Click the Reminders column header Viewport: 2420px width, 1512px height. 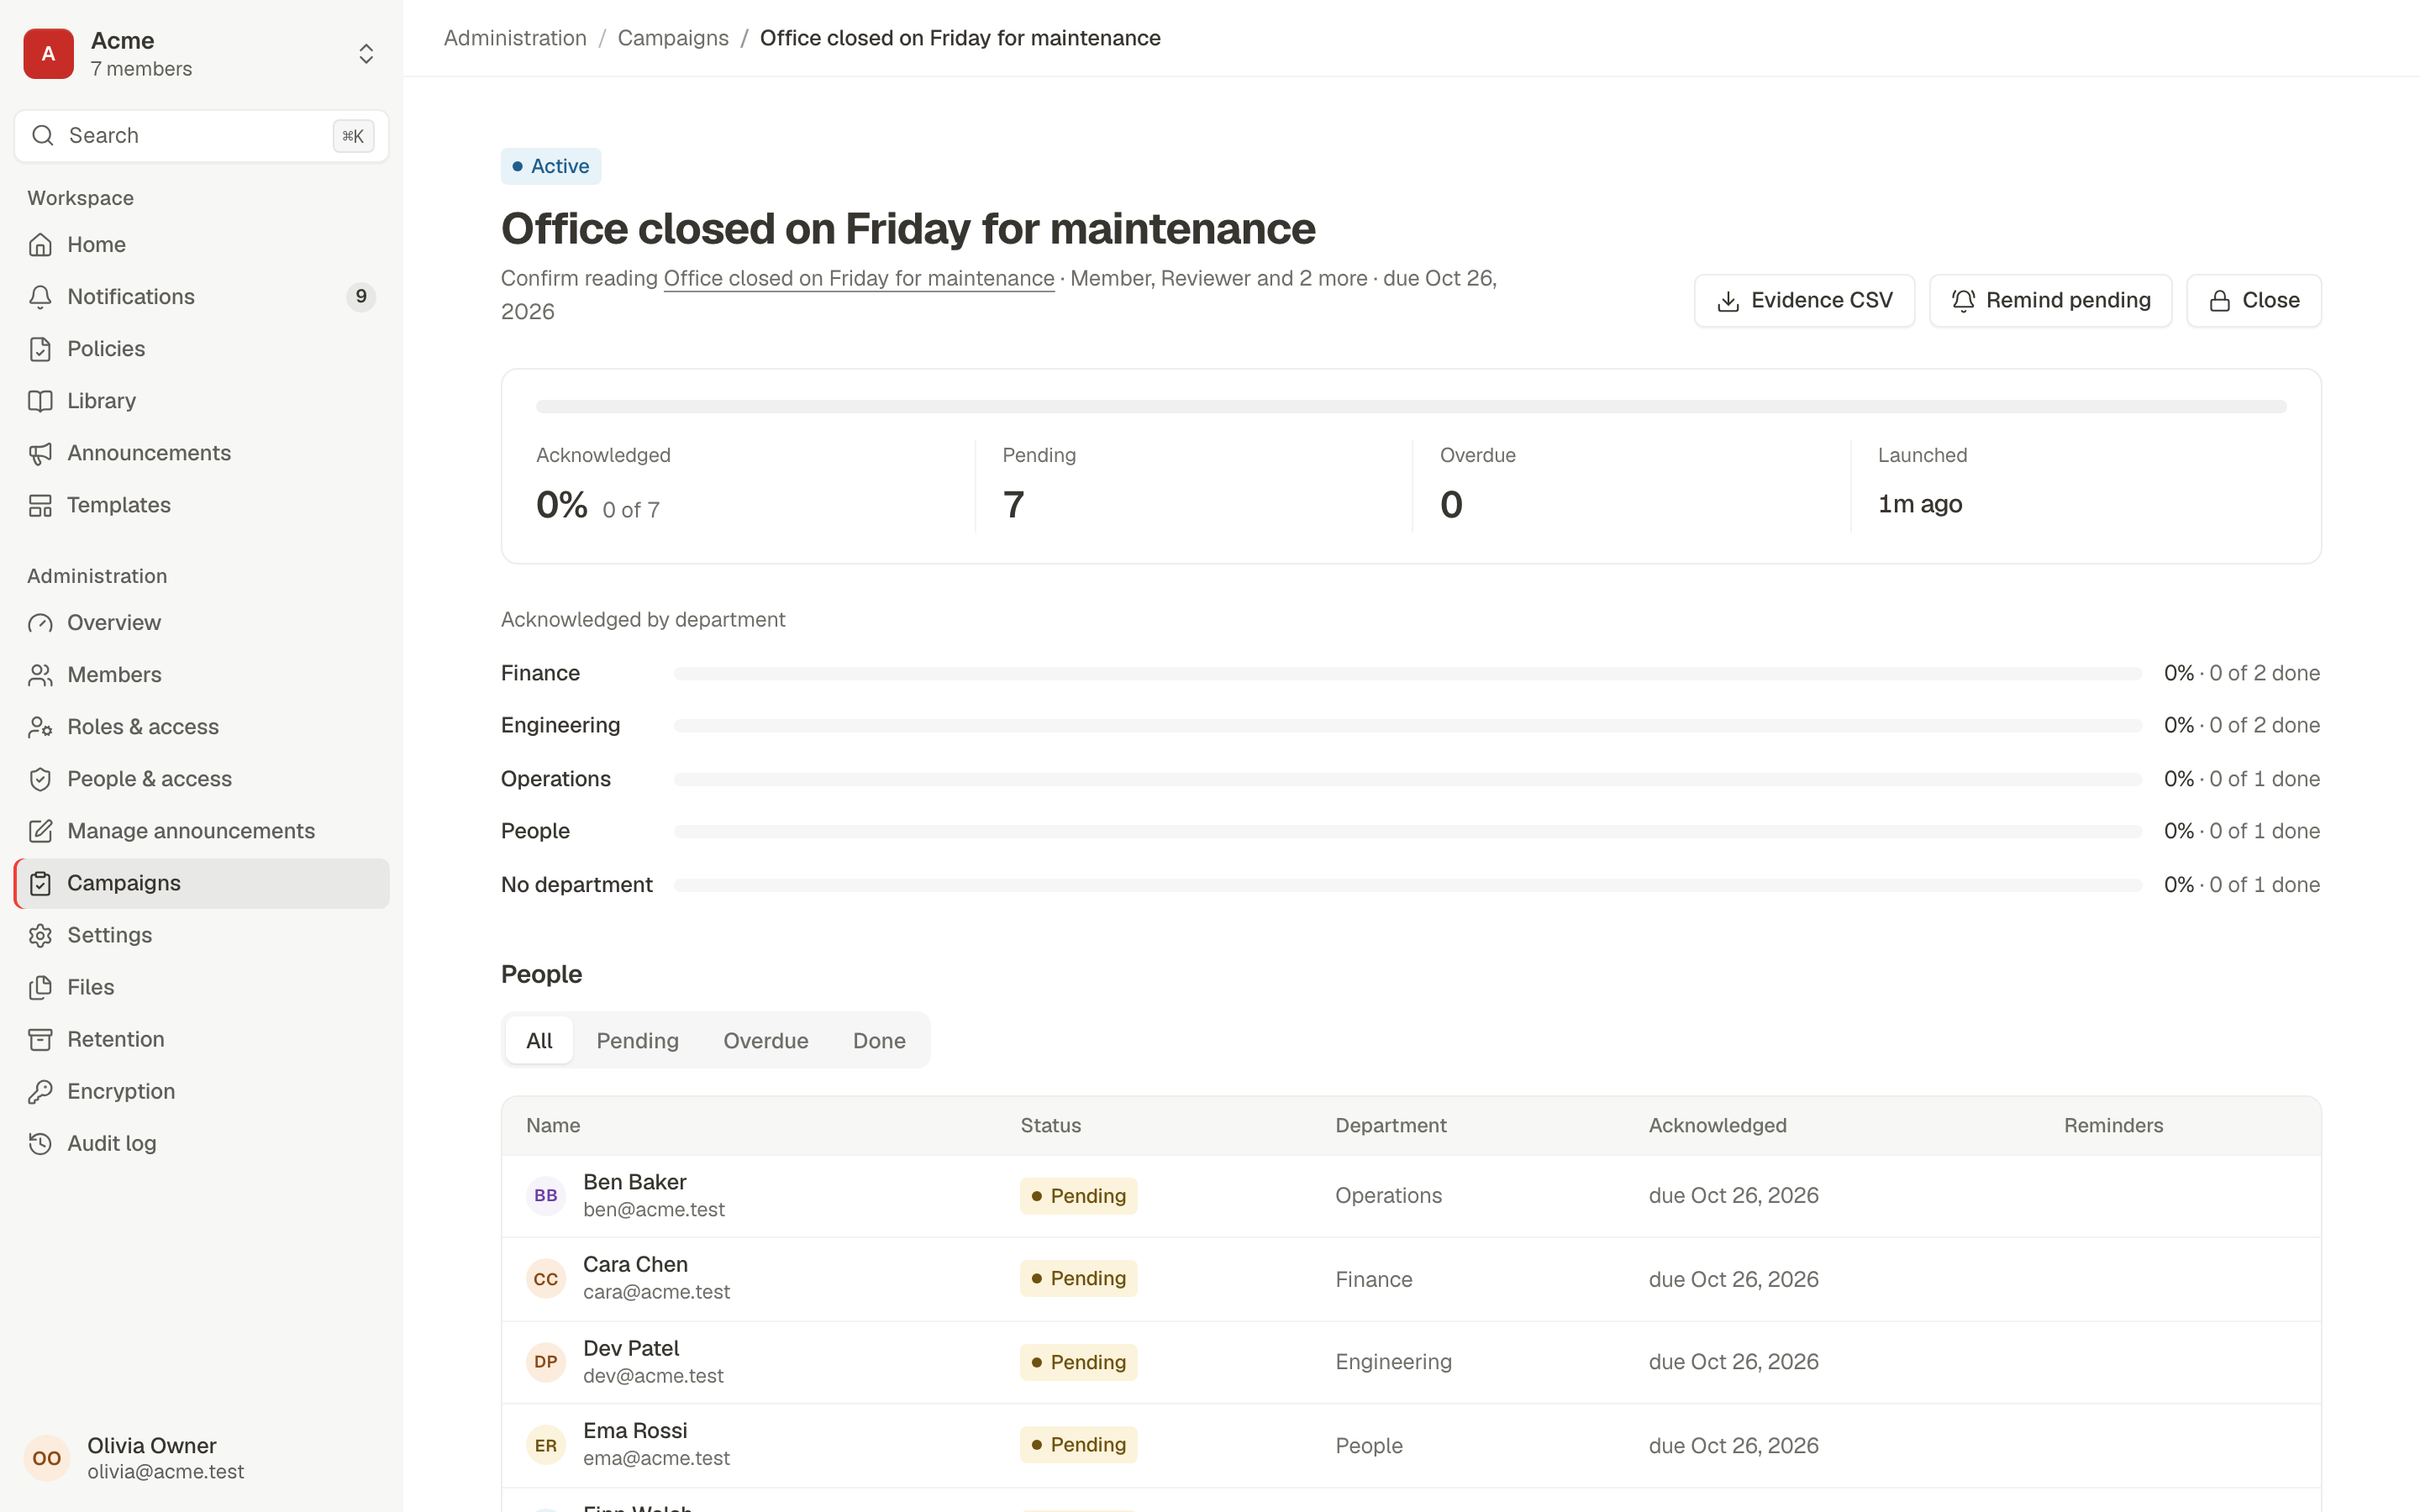click(x=2113, y=1125)
